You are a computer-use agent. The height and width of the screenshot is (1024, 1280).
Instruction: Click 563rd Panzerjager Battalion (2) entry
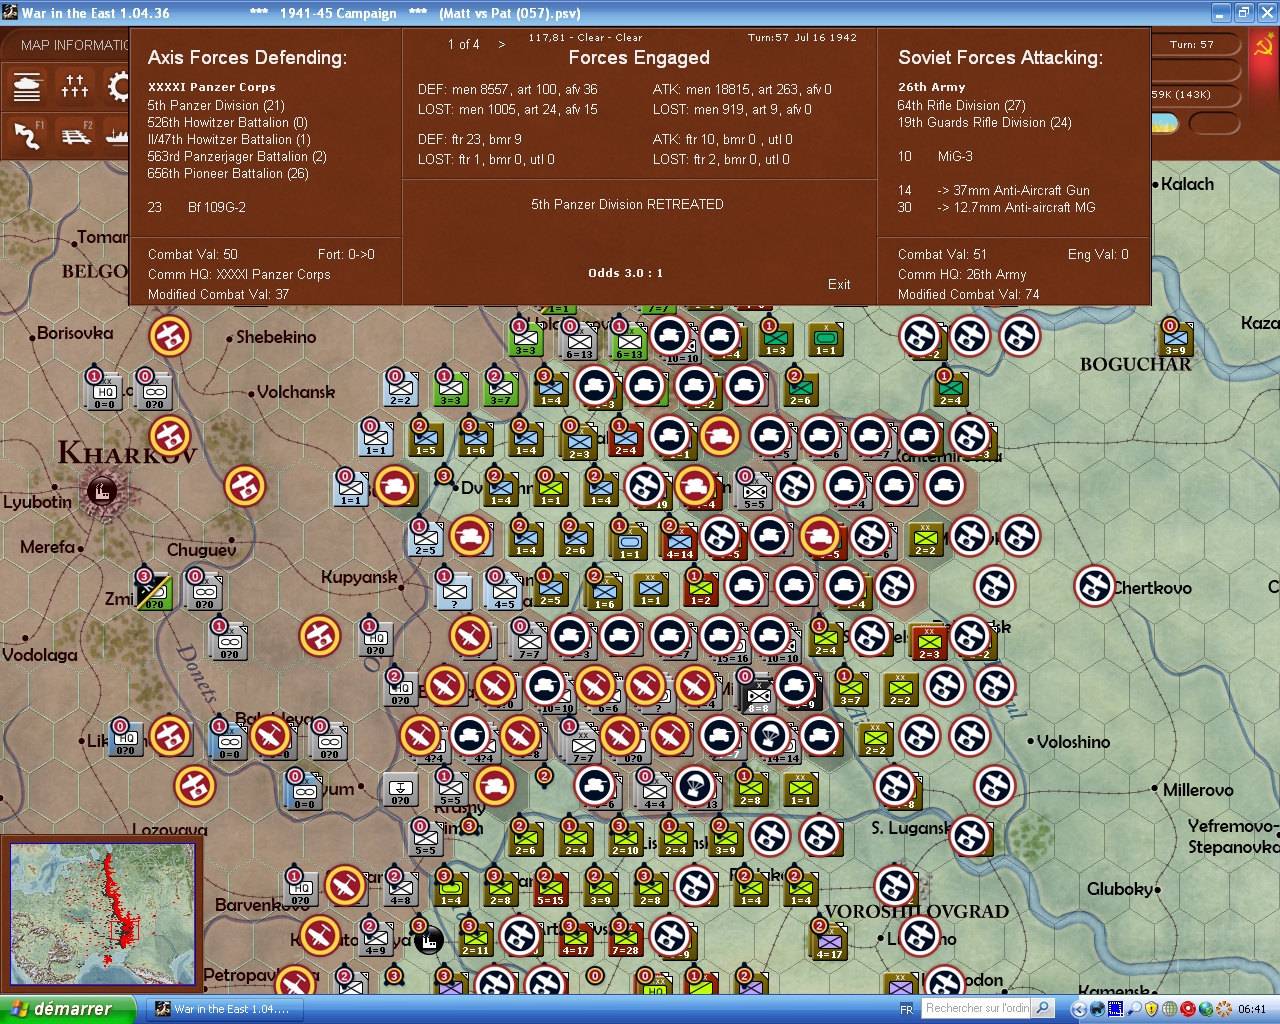(x=237, y=156)
